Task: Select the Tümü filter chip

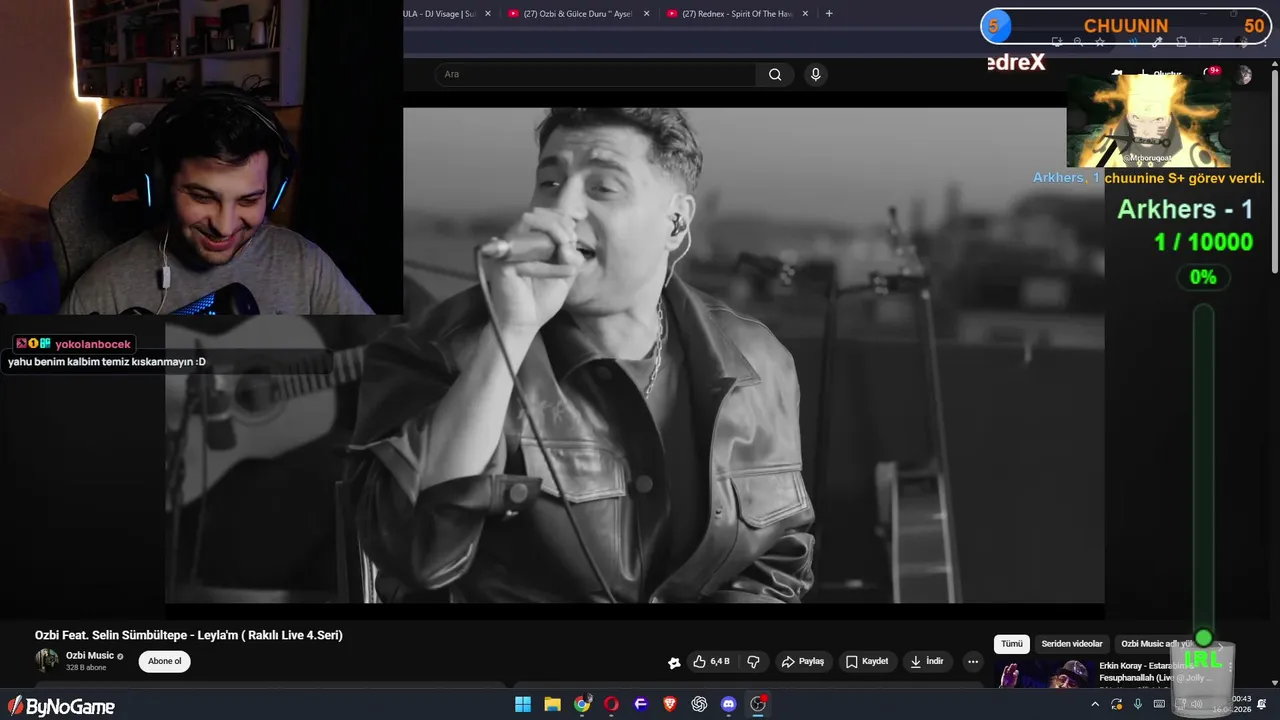Action: pyautogui.click(x=1012, y=644)
